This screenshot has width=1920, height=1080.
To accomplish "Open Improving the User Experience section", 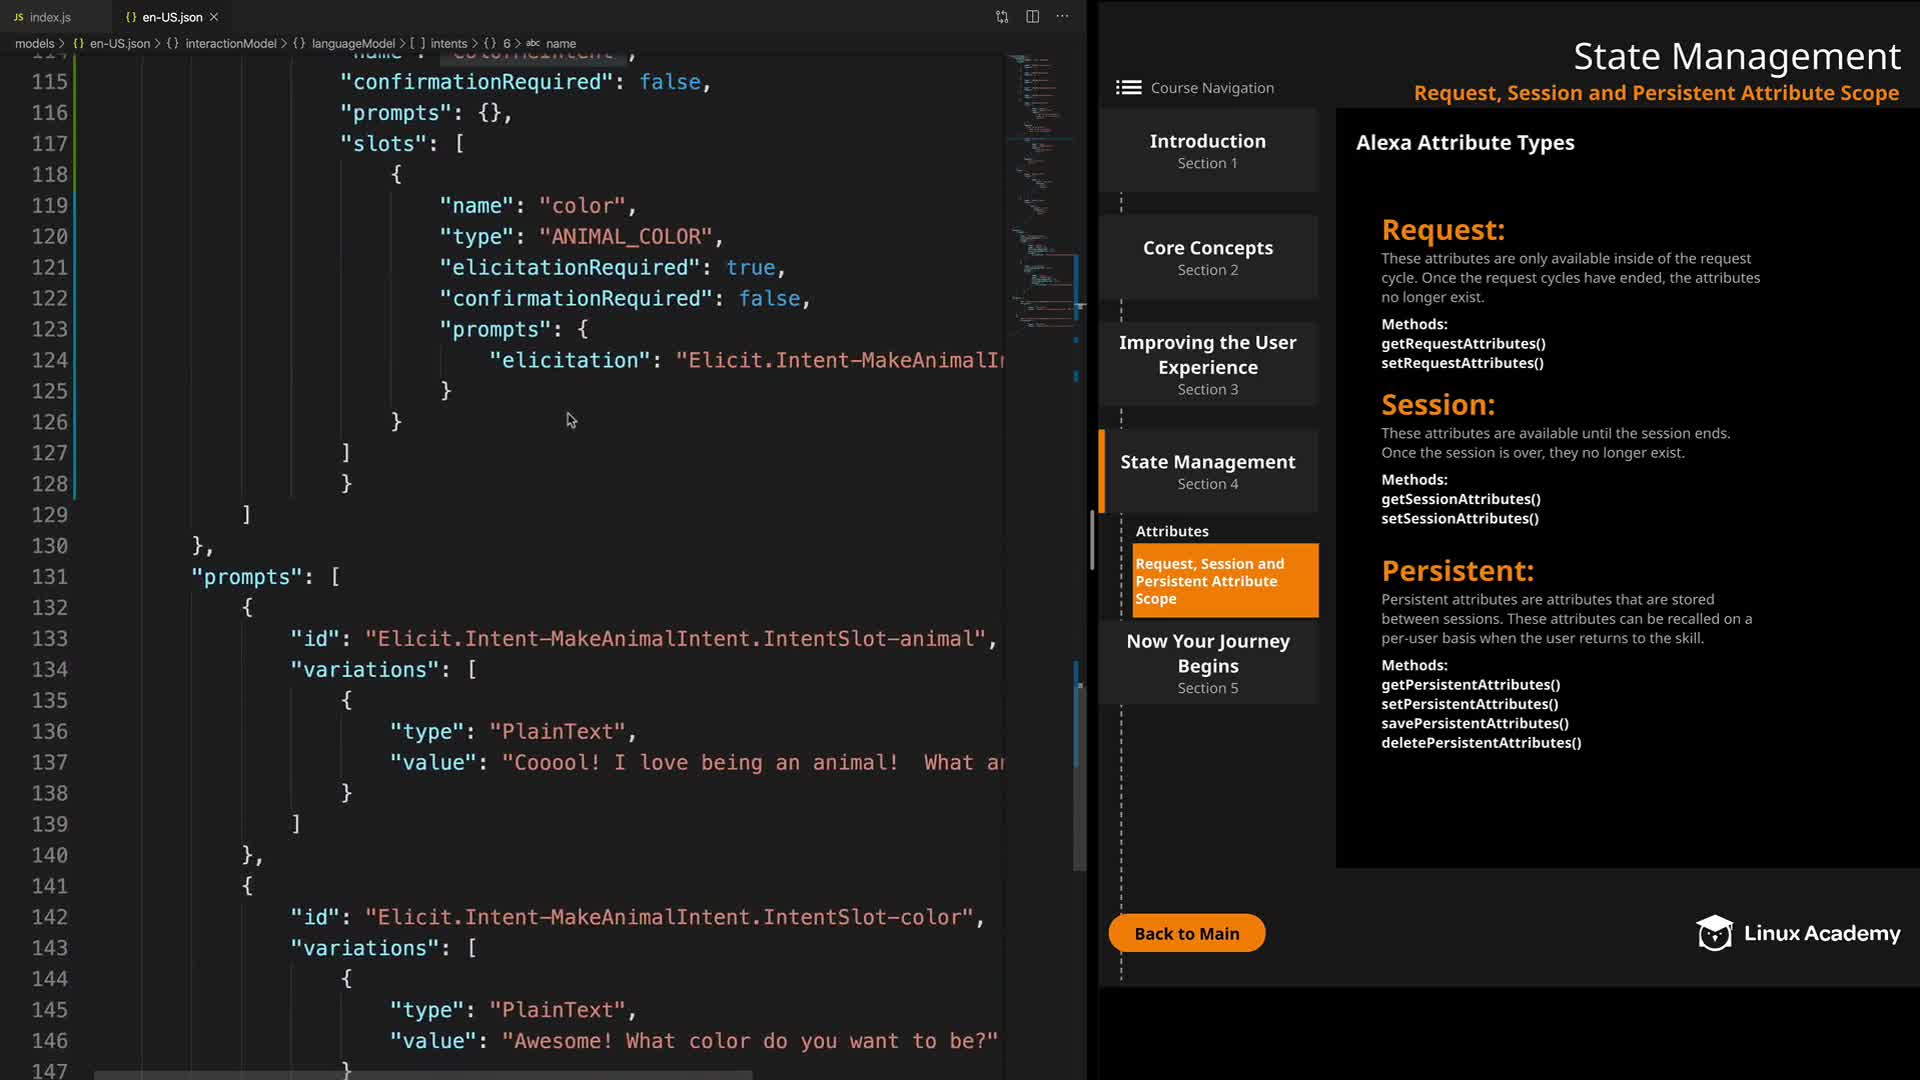I will tap(1207, 364).
